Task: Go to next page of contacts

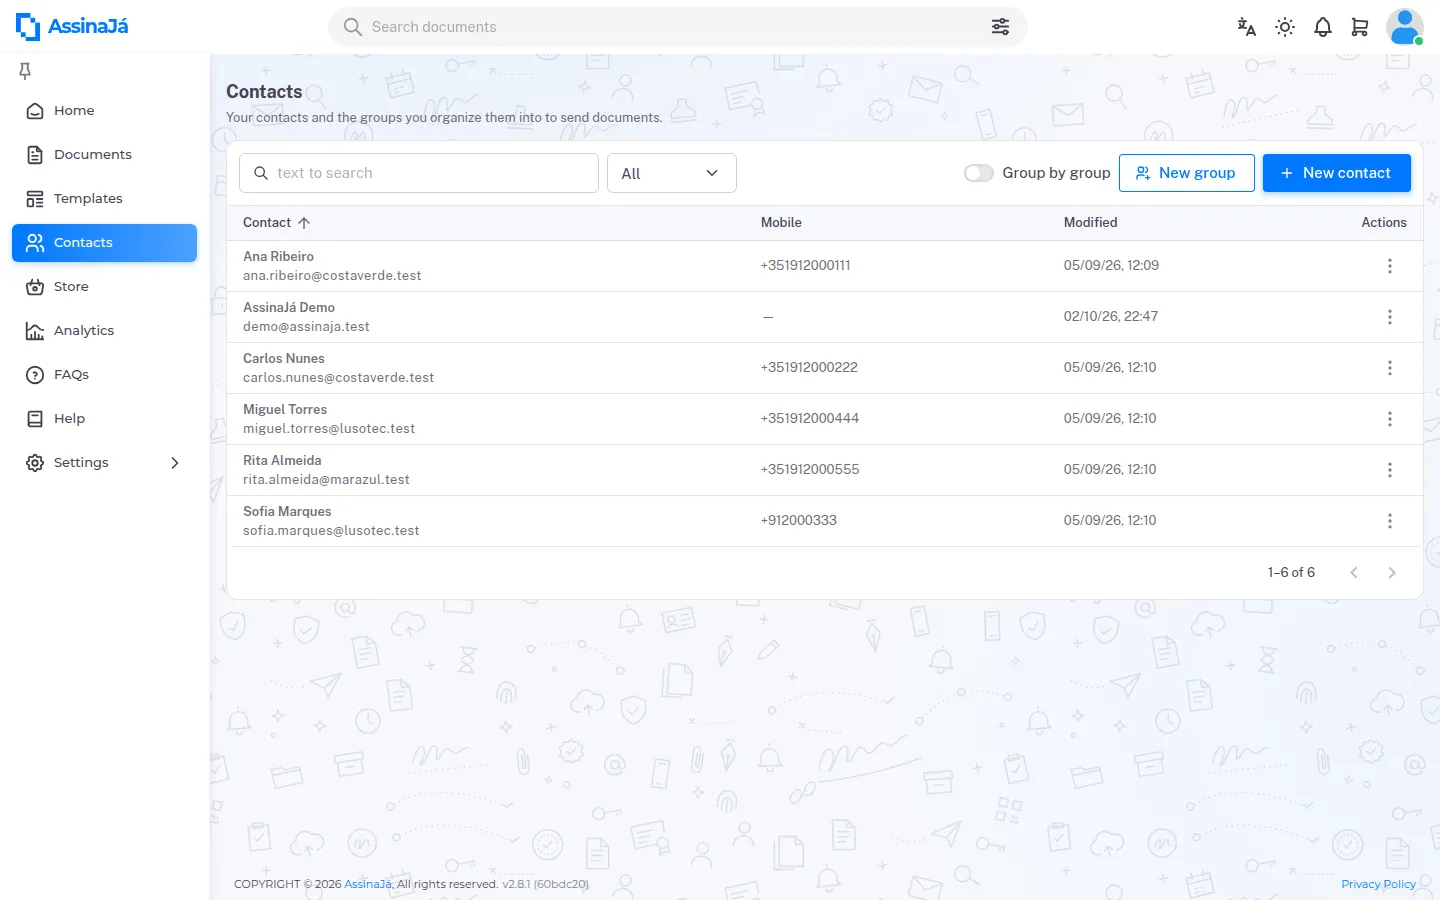Action: [1391, 573]
